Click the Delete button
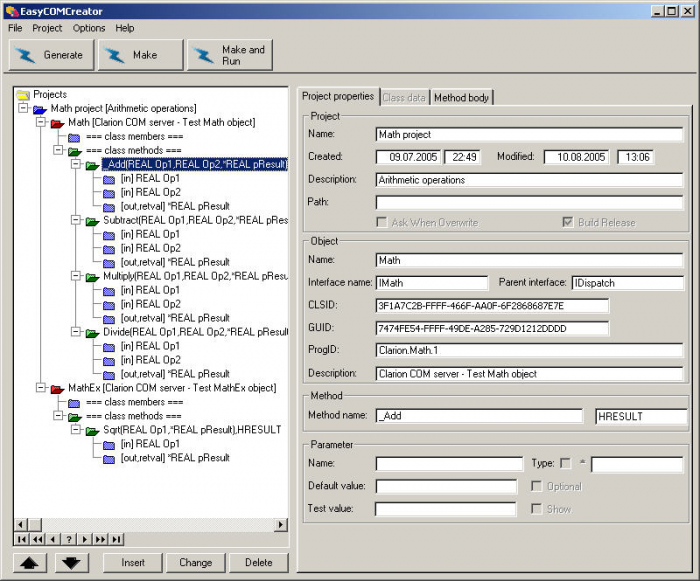700x581 pixels. (258, 563)
